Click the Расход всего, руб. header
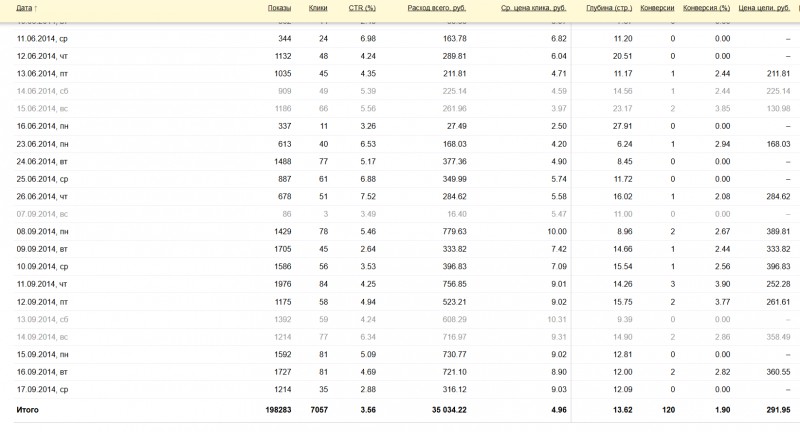Screen dimensions: 800x432 pos(436,8)
